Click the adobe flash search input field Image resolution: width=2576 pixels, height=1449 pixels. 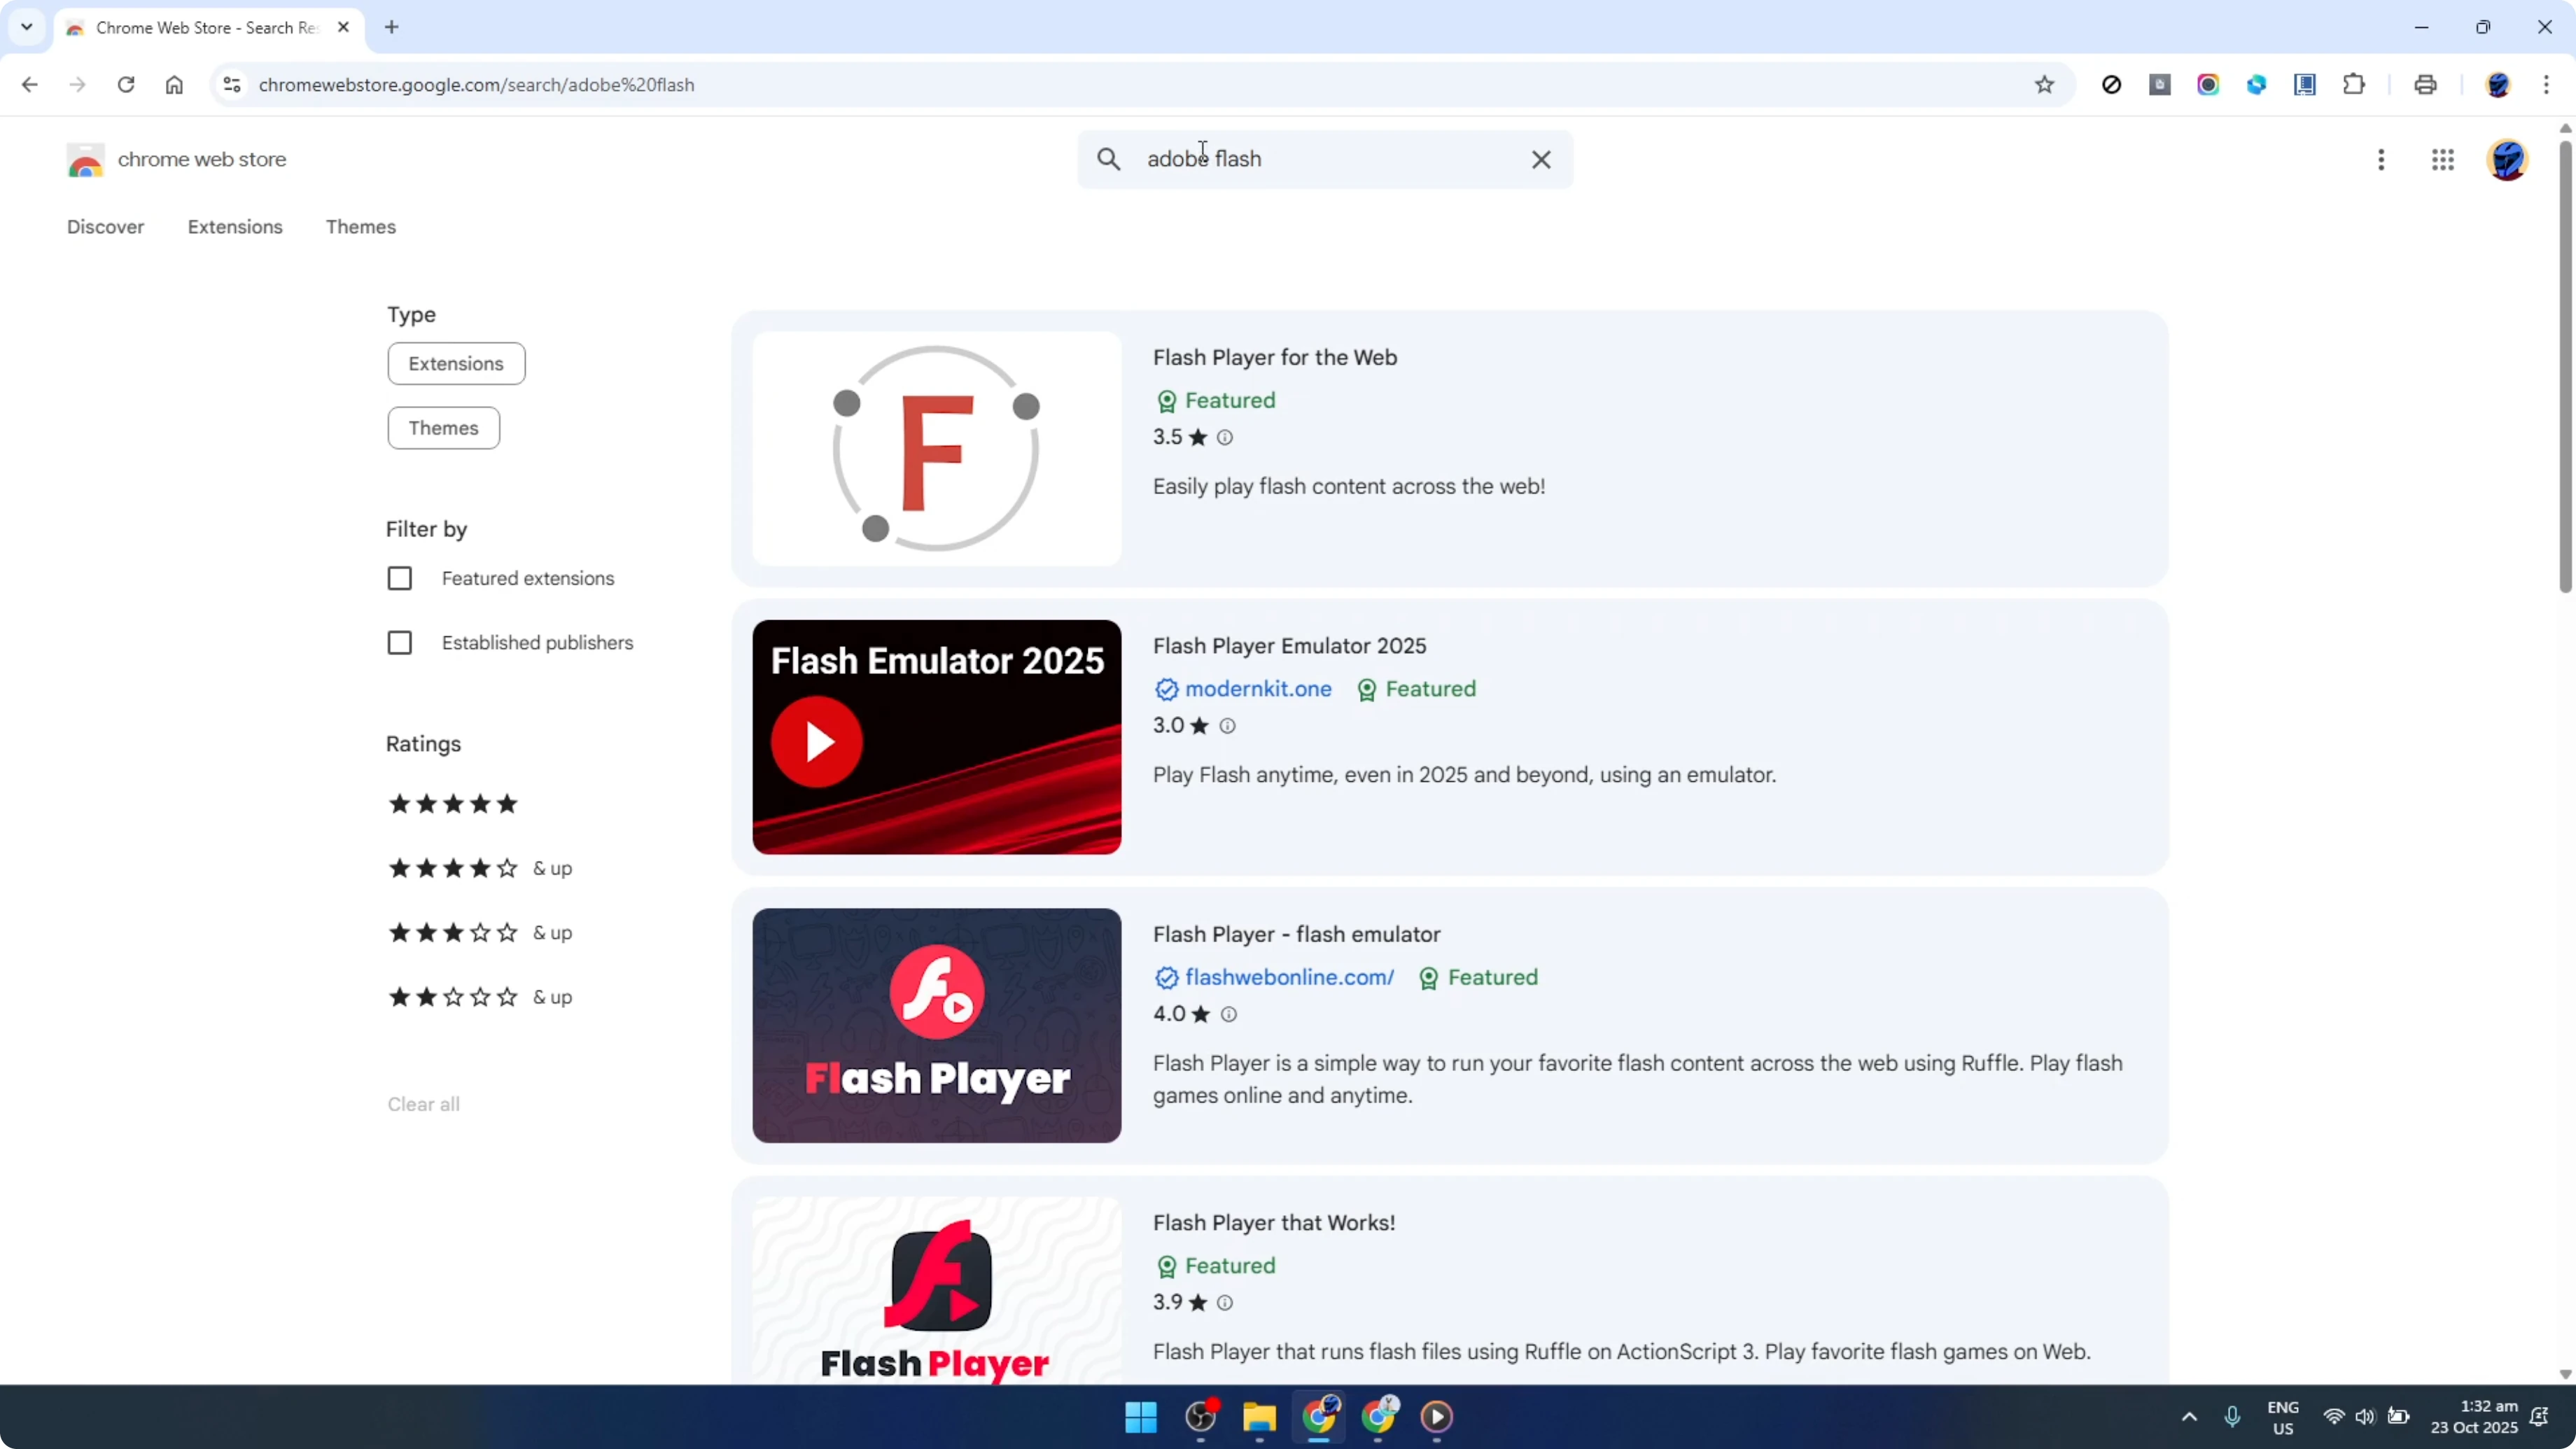[x=1300, y=159]
